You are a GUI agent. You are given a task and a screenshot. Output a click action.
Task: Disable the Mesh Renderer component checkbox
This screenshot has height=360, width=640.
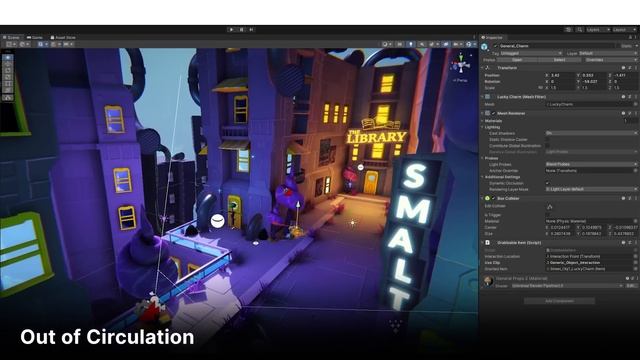[493, 113]
